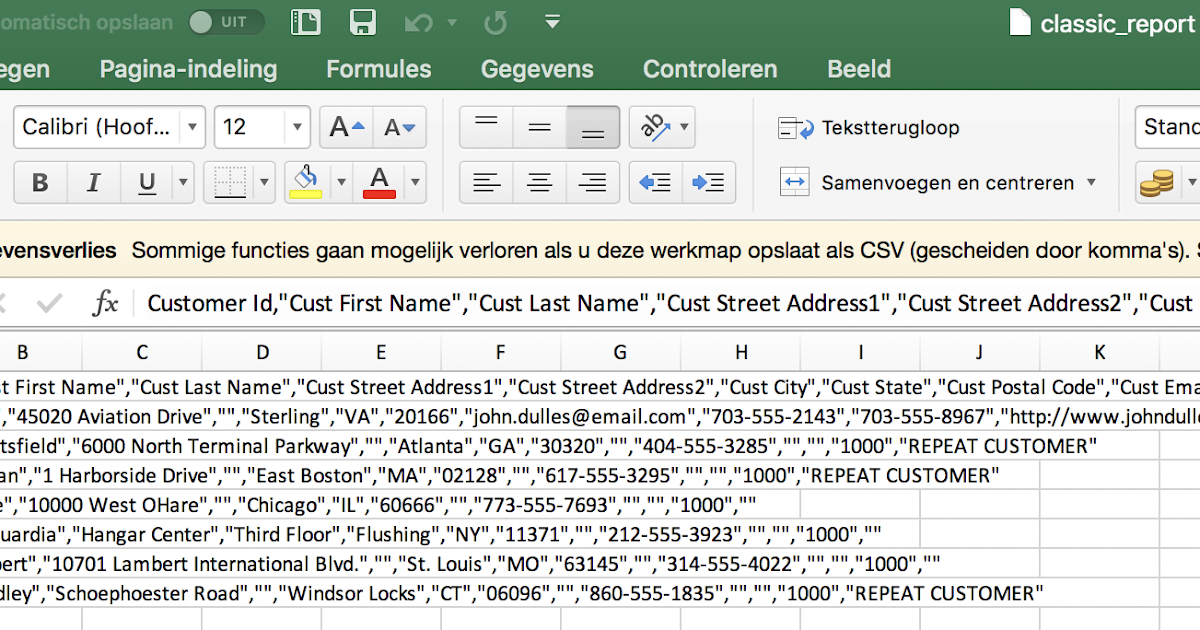1200x630 pixels.
Task: Open the Formules ribbon tab
Action: click(x=379, y=69)
